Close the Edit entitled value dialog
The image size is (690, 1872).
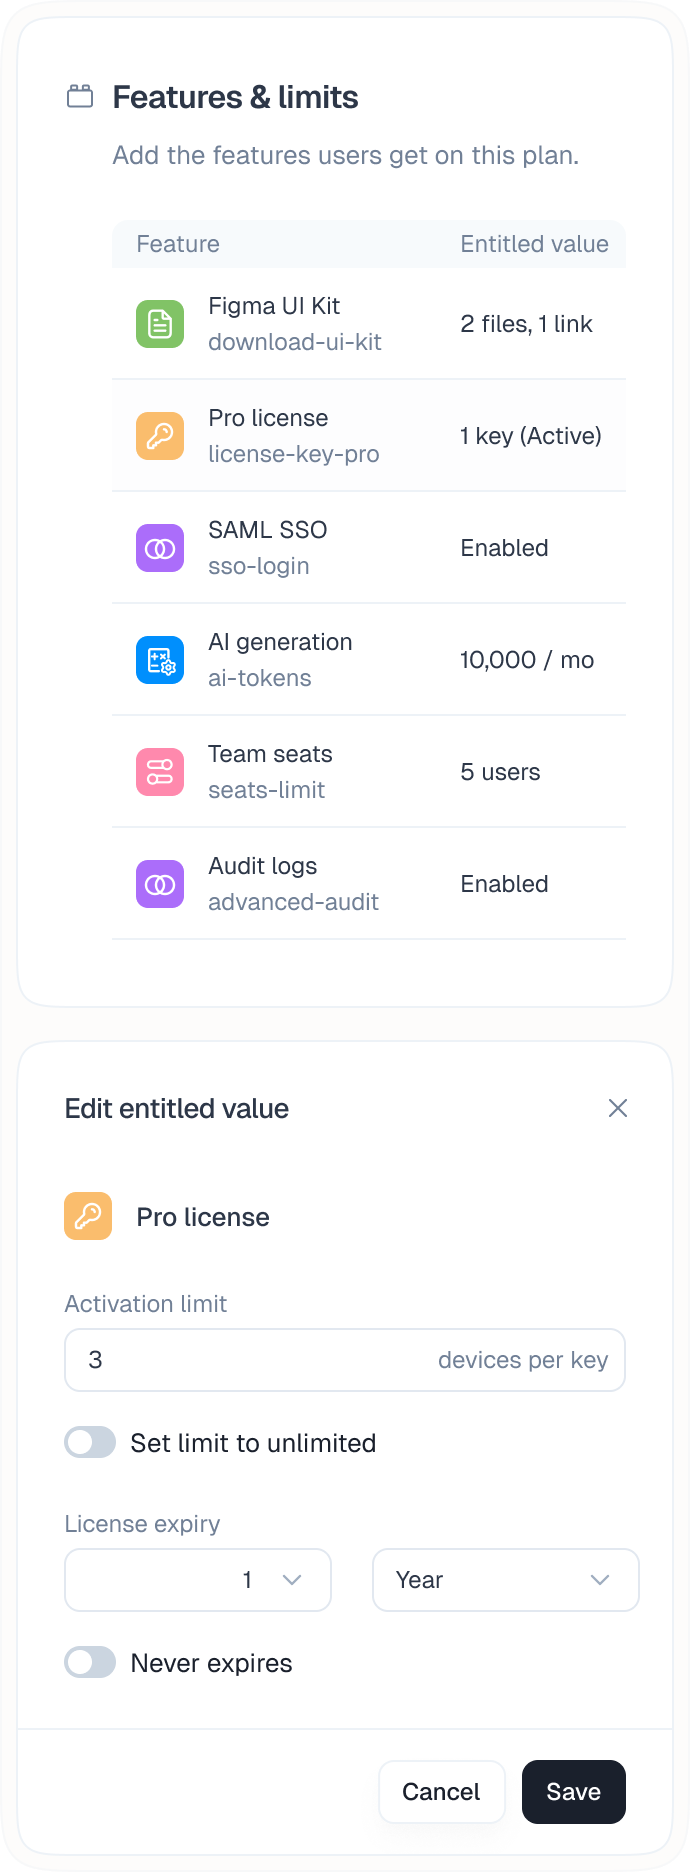617,1108
